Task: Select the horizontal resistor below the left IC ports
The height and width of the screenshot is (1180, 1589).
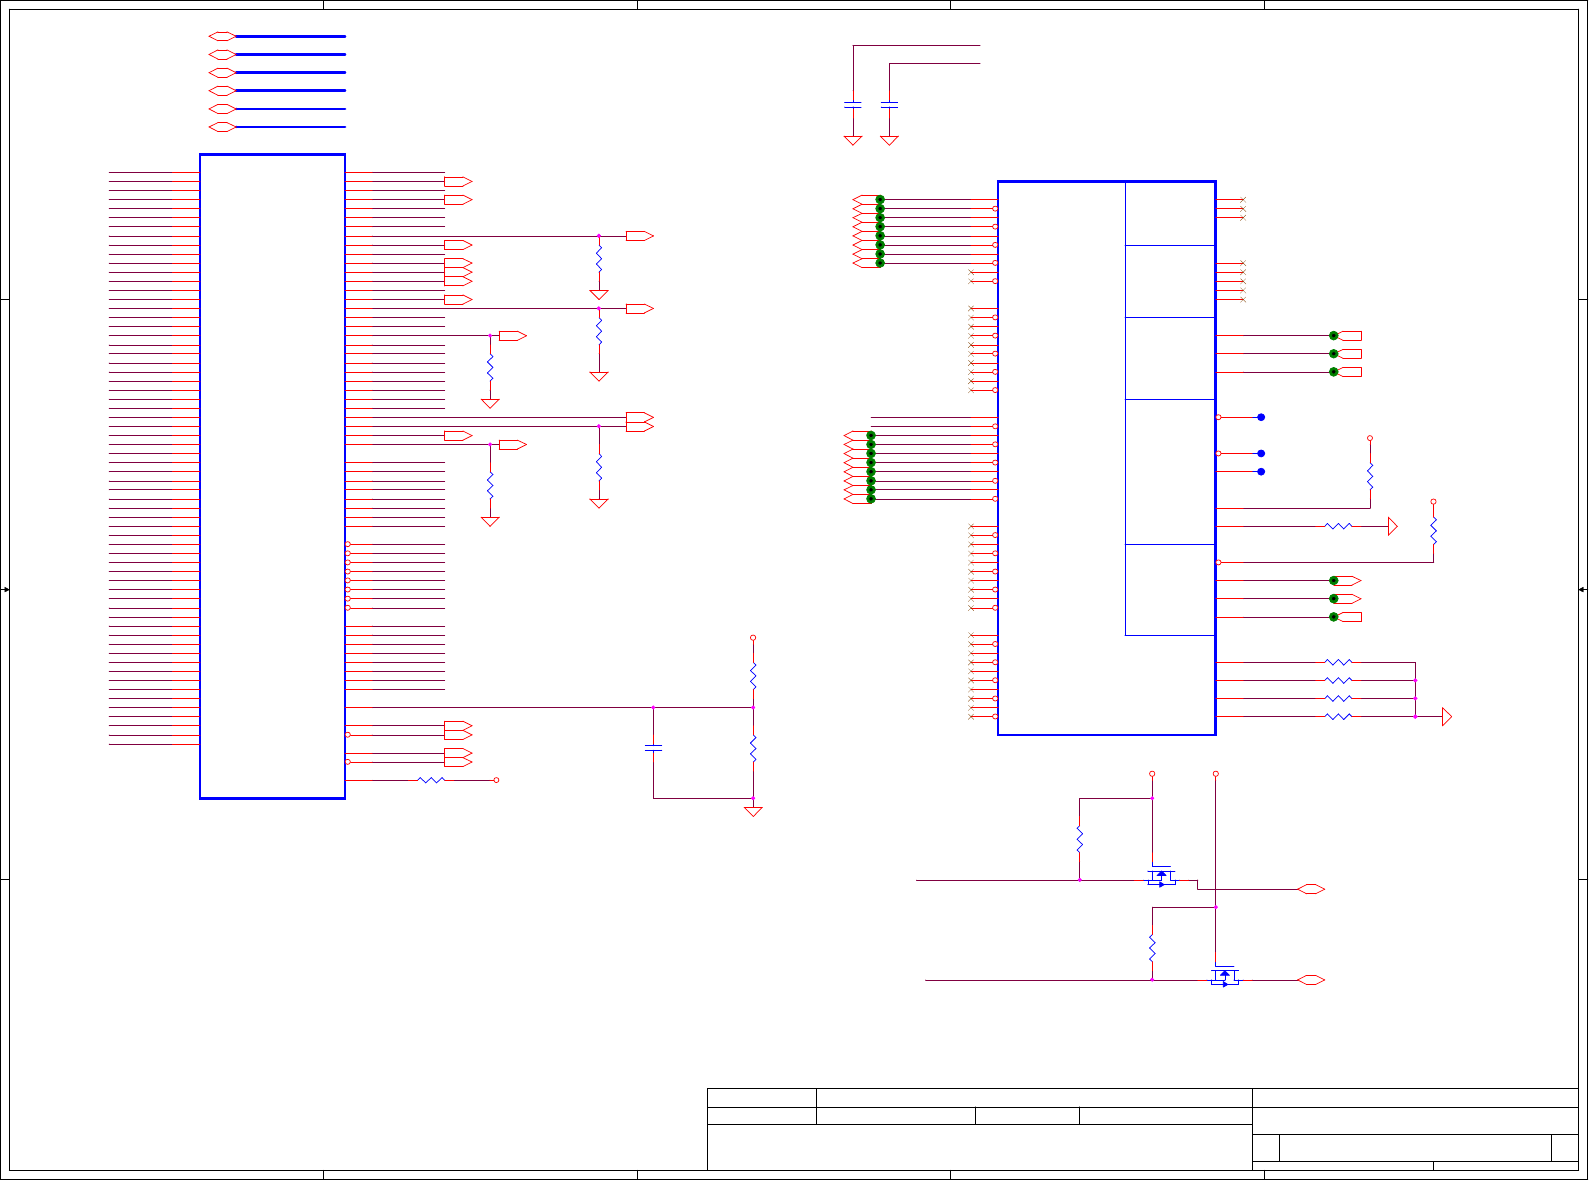Action: (x=431, y=780)
